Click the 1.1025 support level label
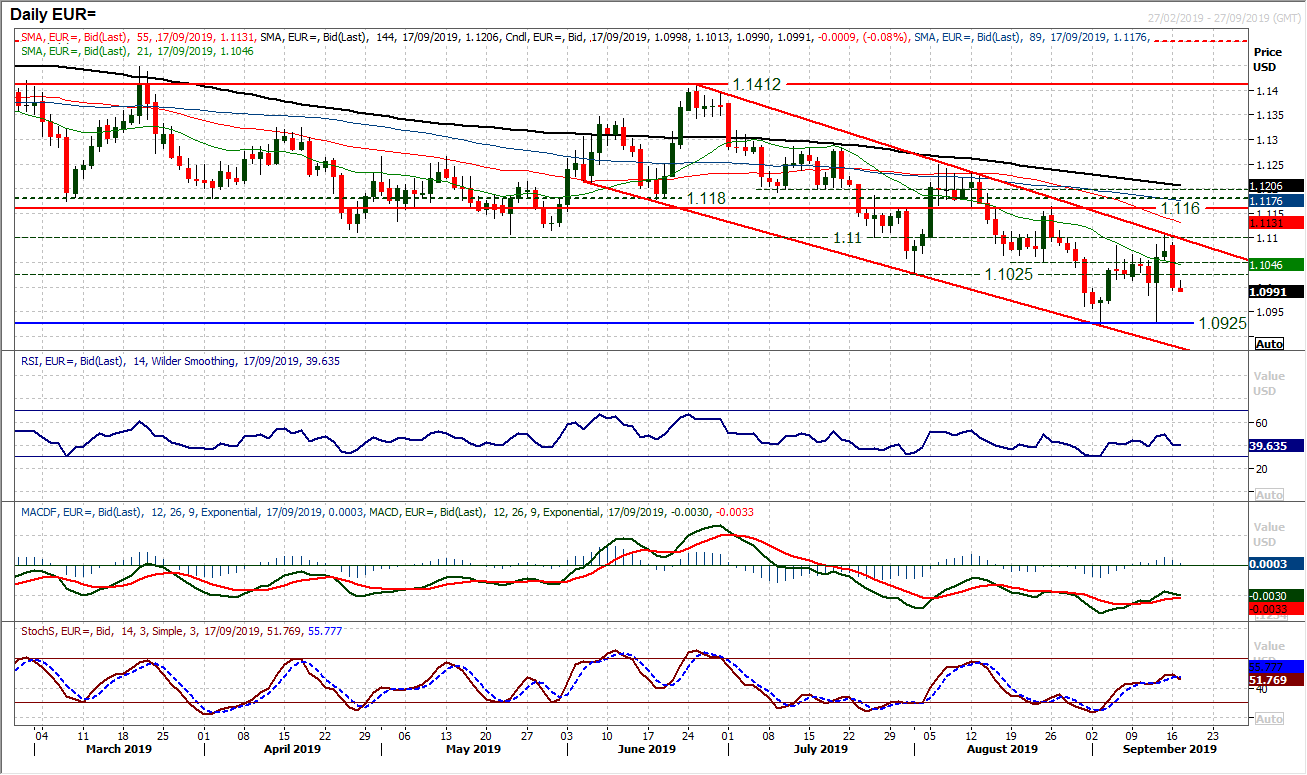Viewport: 1307px width, 775px height. [x=1010, y=273]
